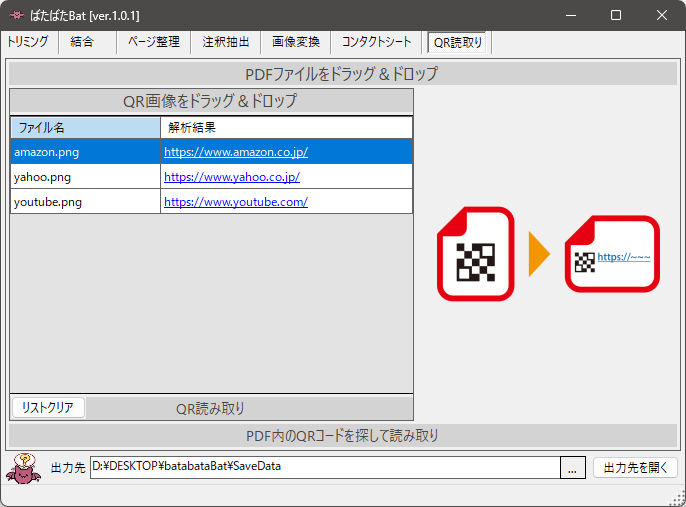This screenshot has width=686, height=507.
Task: Click the 出力先を開く button
Action: pyautogui.click(x=635, y=468)
